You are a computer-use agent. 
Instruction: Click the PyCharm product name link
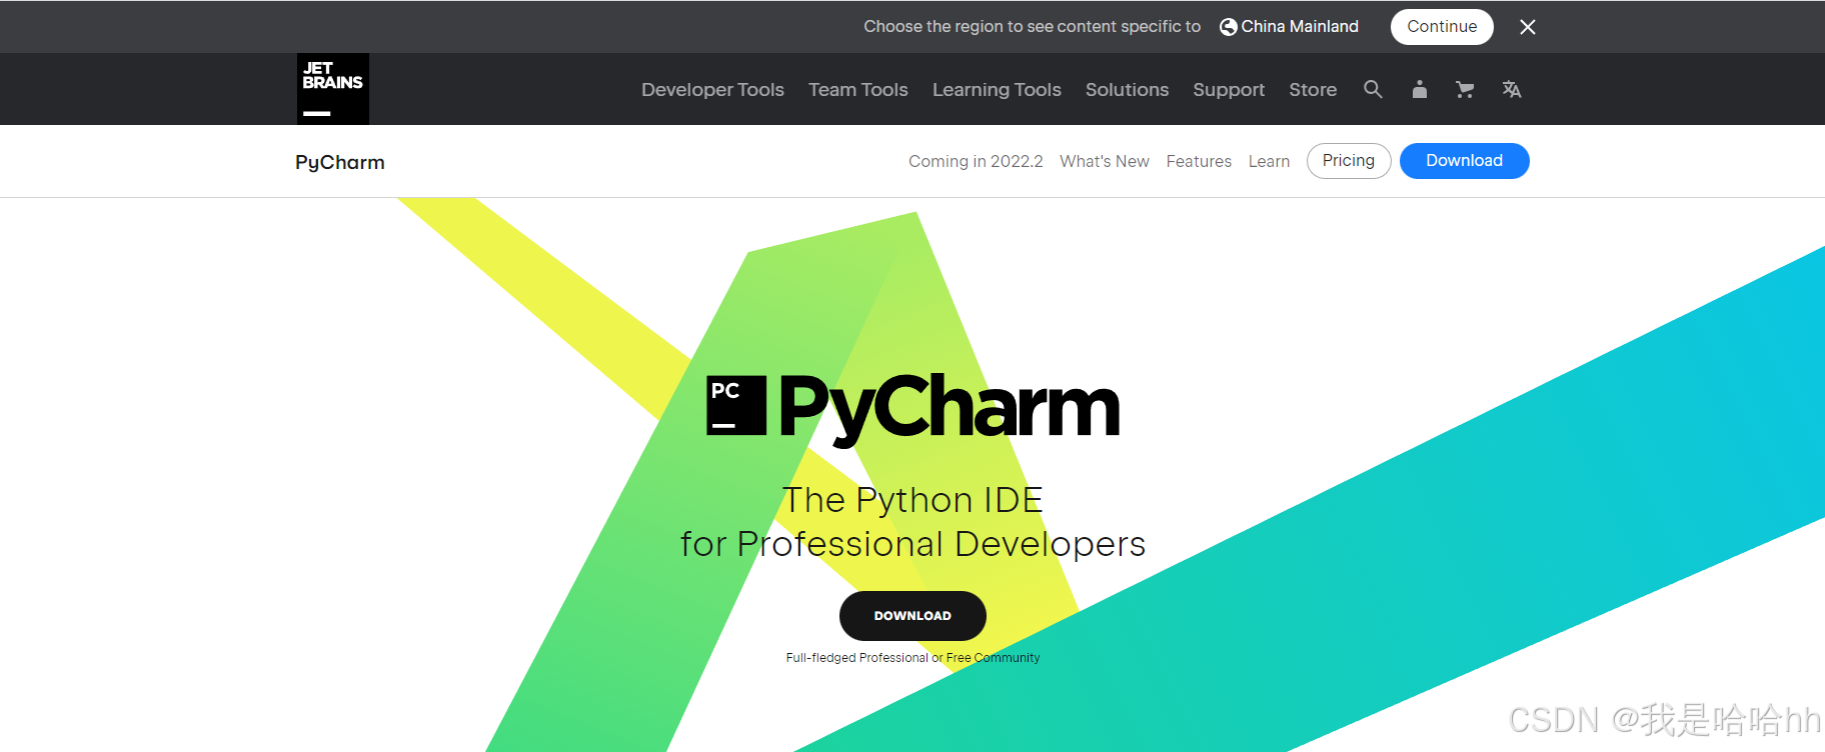[x=340, y=162]
